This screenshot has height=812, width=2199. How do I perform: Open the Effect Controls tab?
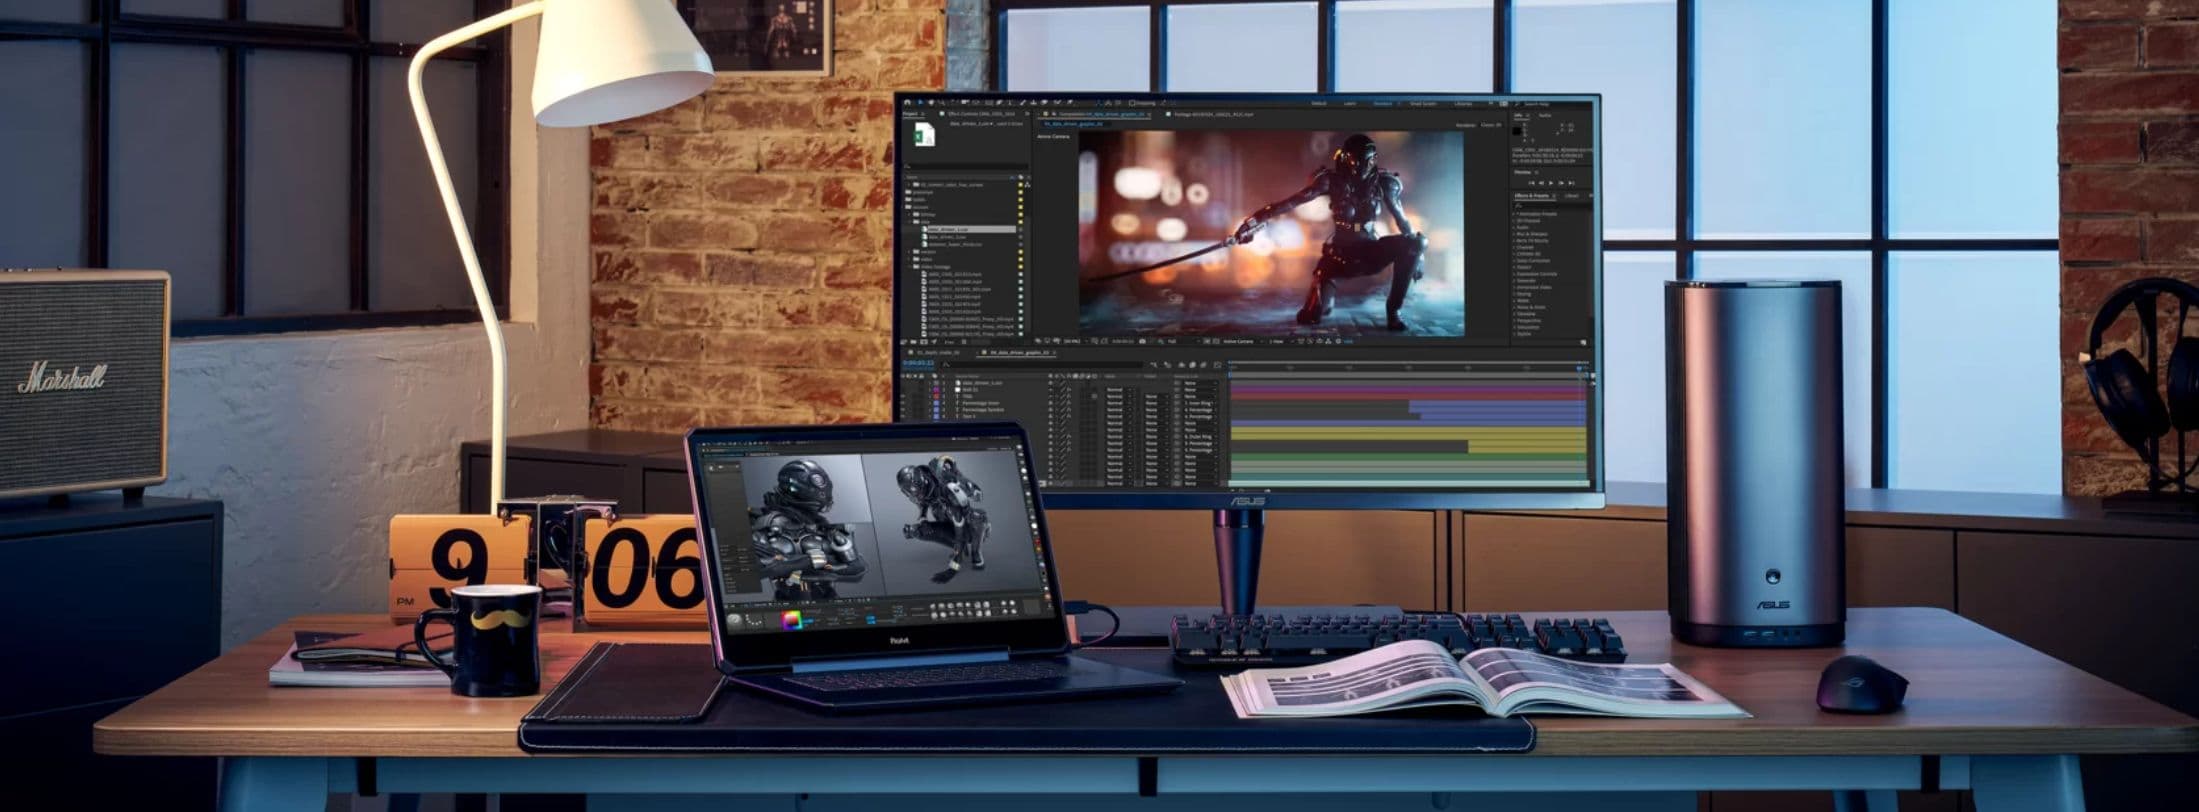click(980, 114)
